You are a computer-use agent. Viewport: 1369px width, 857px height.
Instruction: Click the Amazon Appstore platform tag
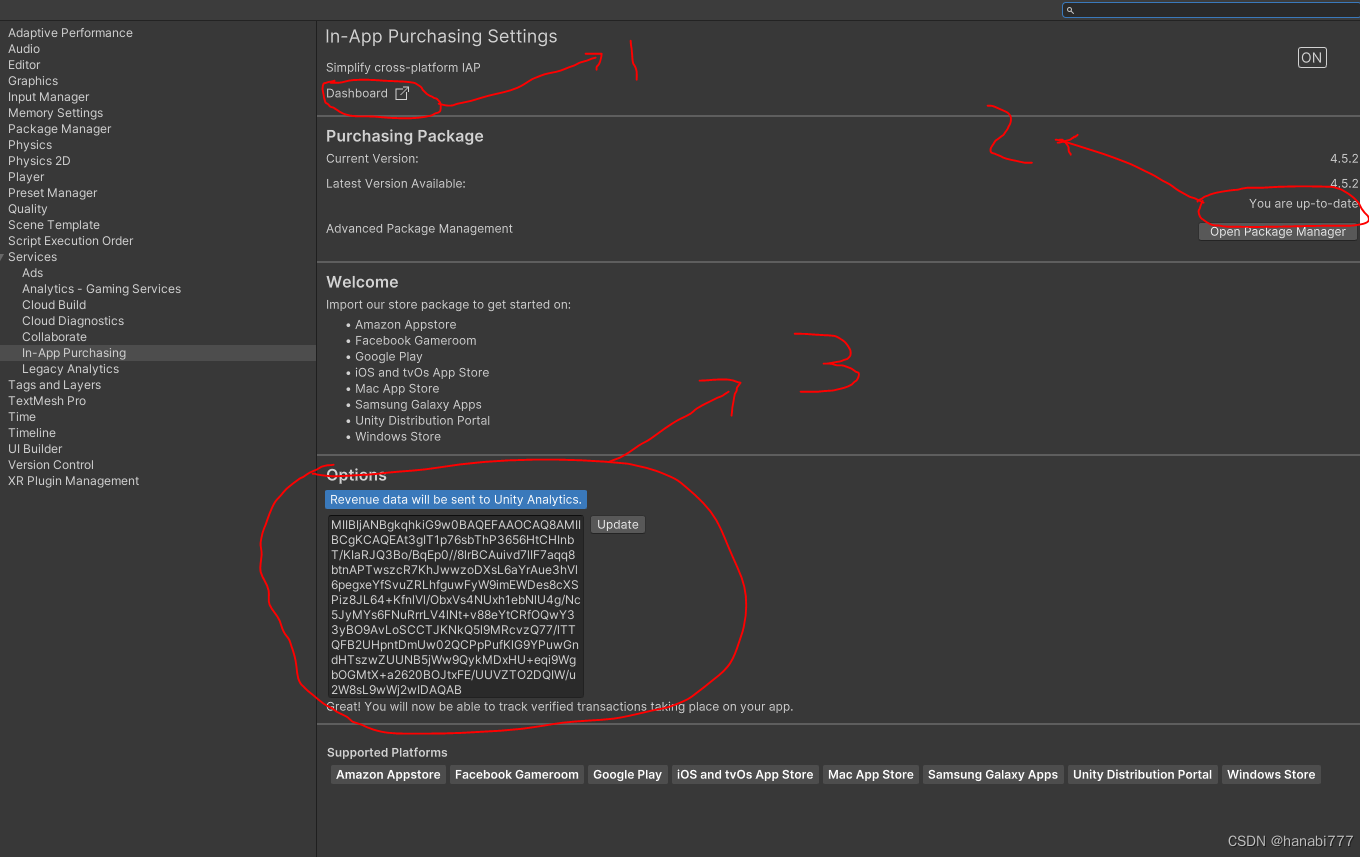[388, 775]
